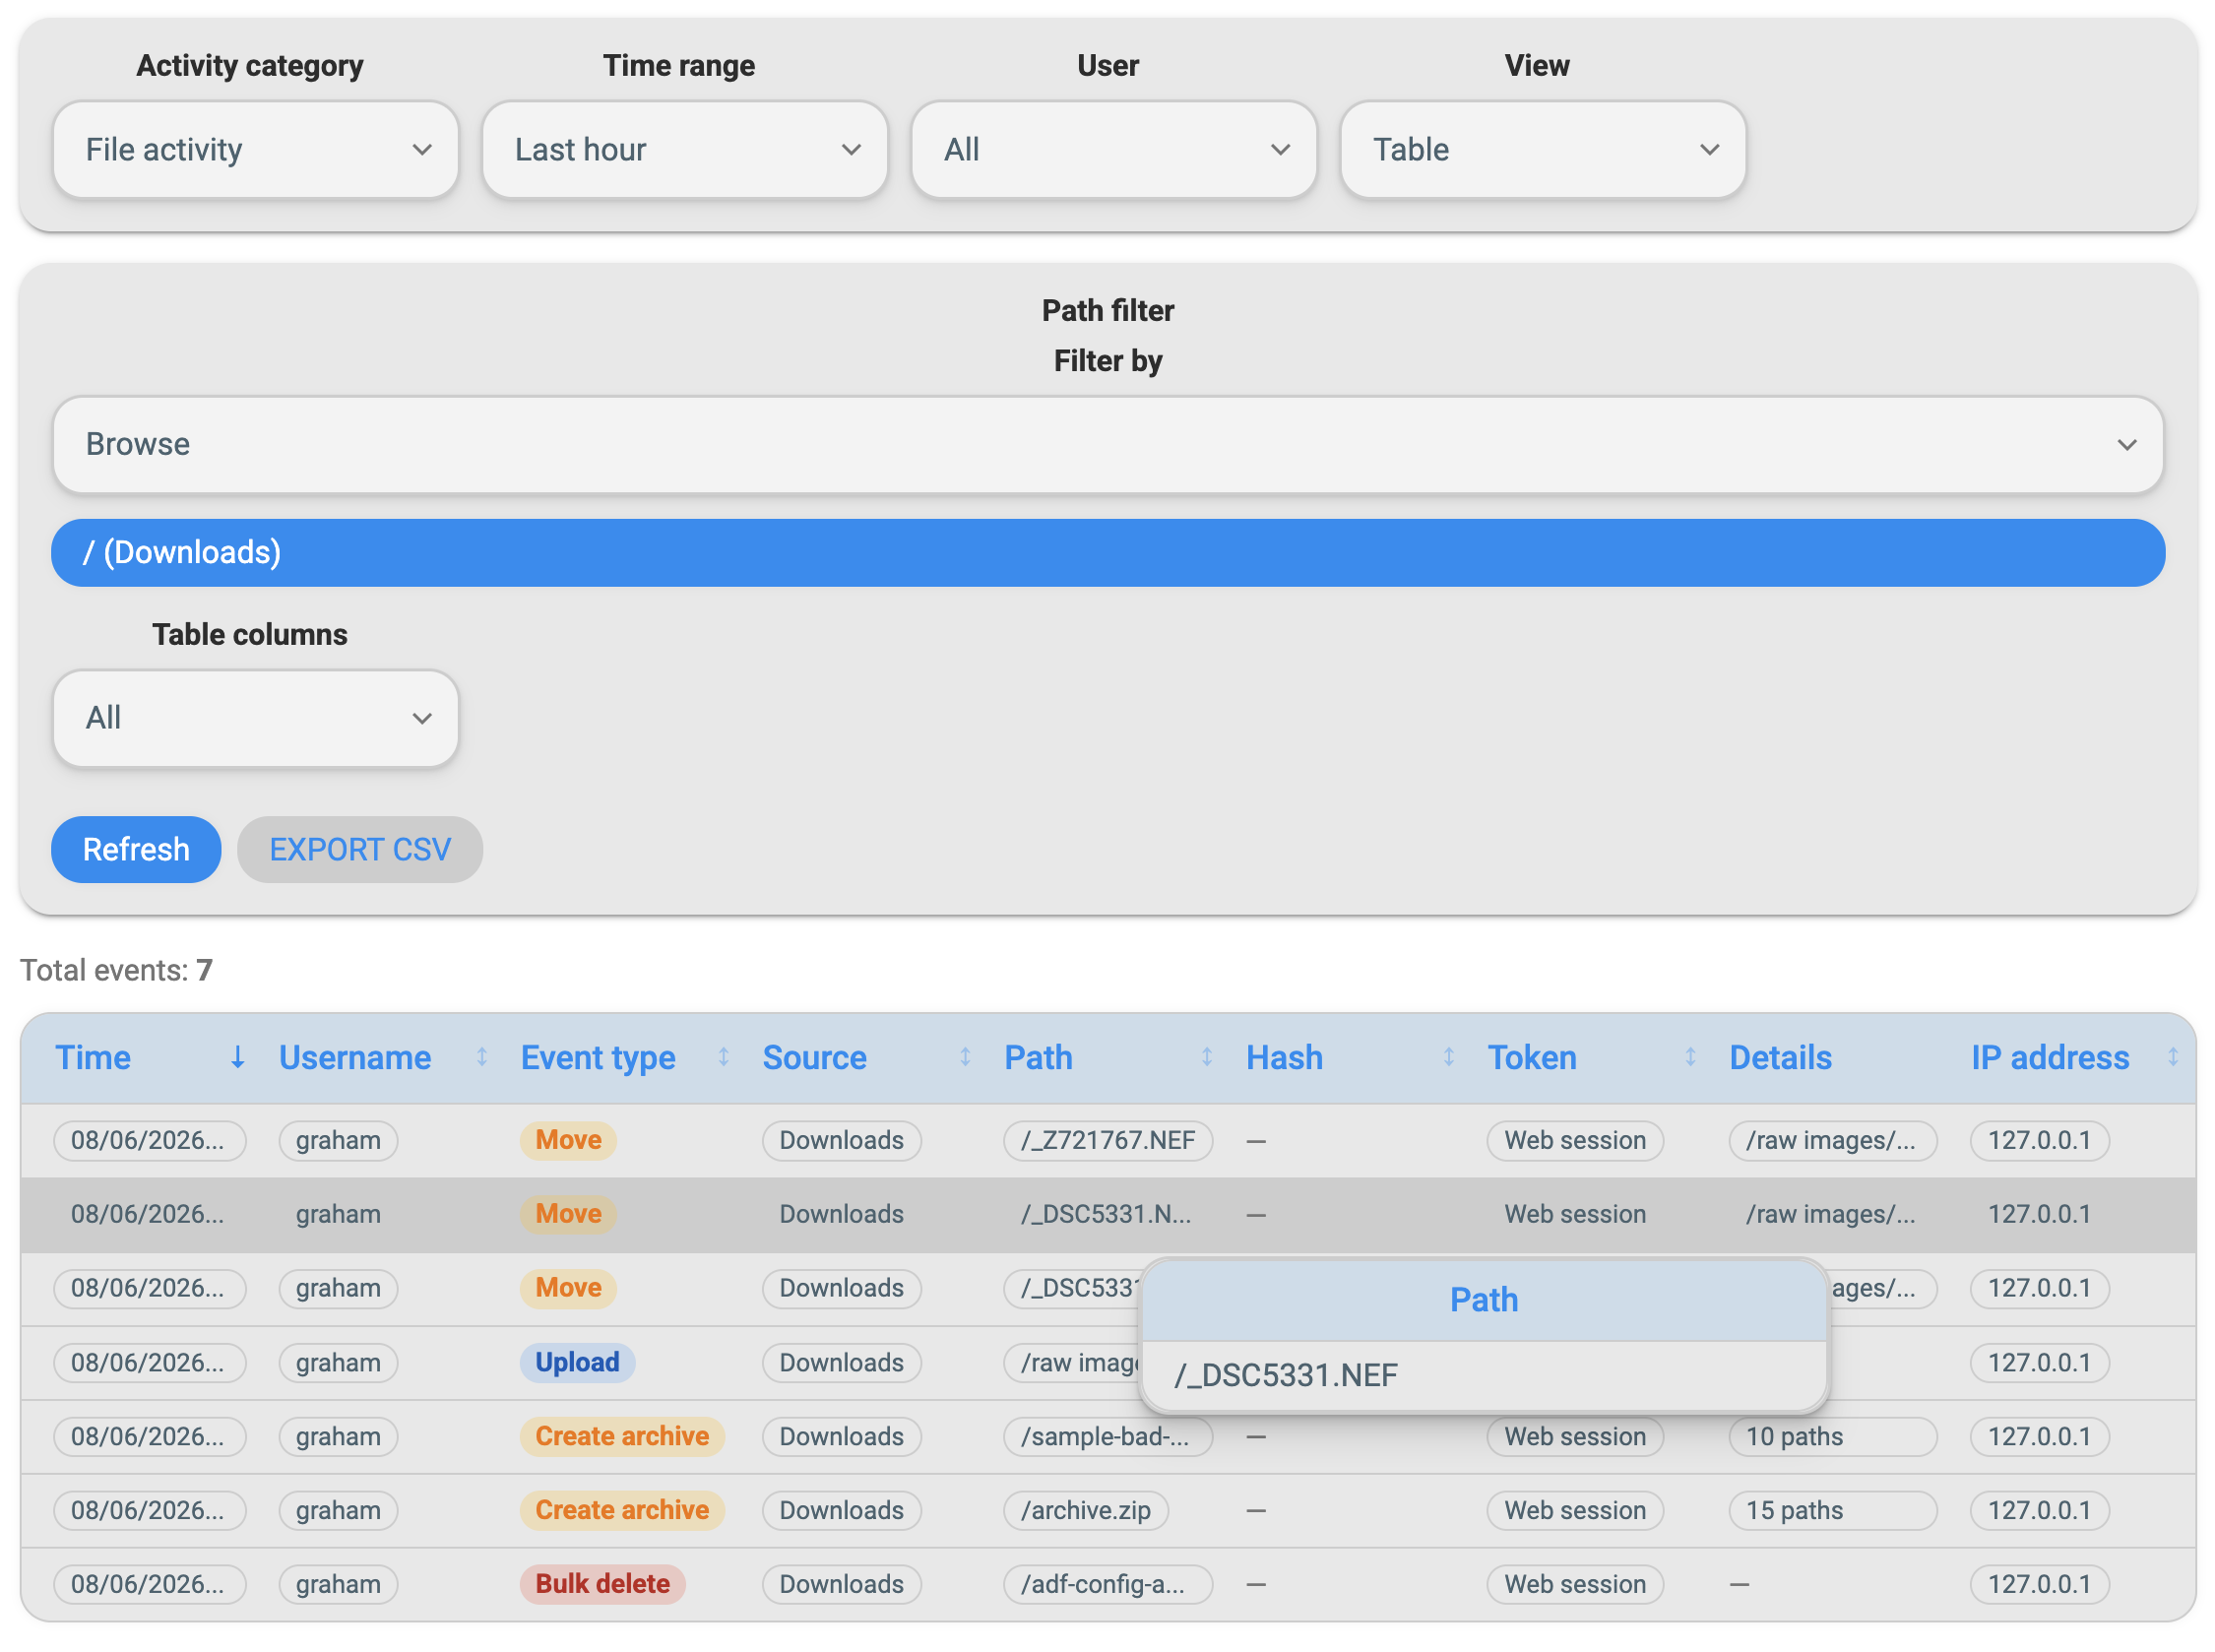Click the Upload event type badge

point(577,1362)
